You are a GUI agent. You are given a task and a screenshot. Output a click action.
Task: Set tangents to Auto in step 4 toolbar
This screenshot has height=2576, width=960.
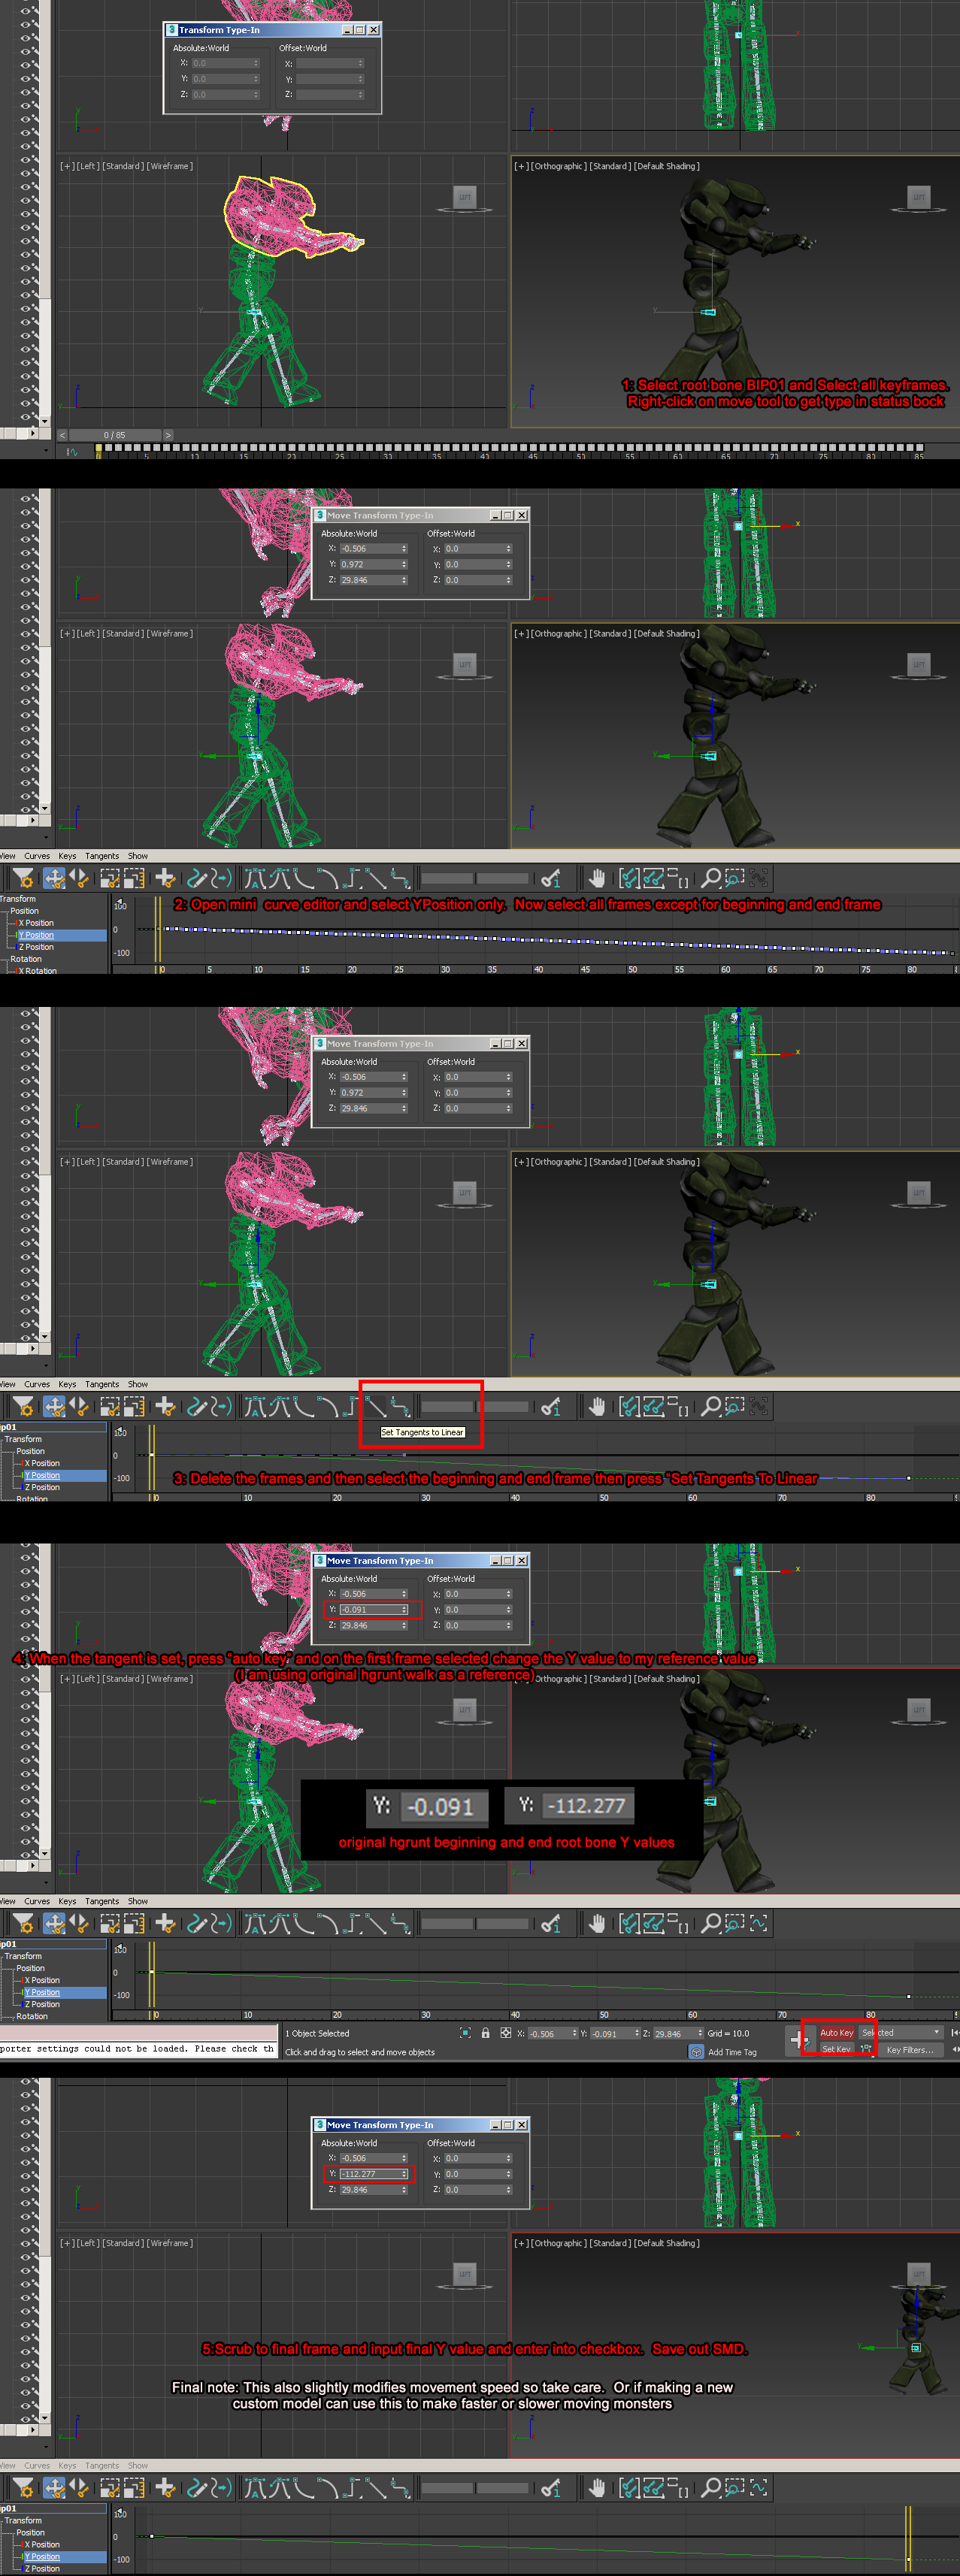254,1923
